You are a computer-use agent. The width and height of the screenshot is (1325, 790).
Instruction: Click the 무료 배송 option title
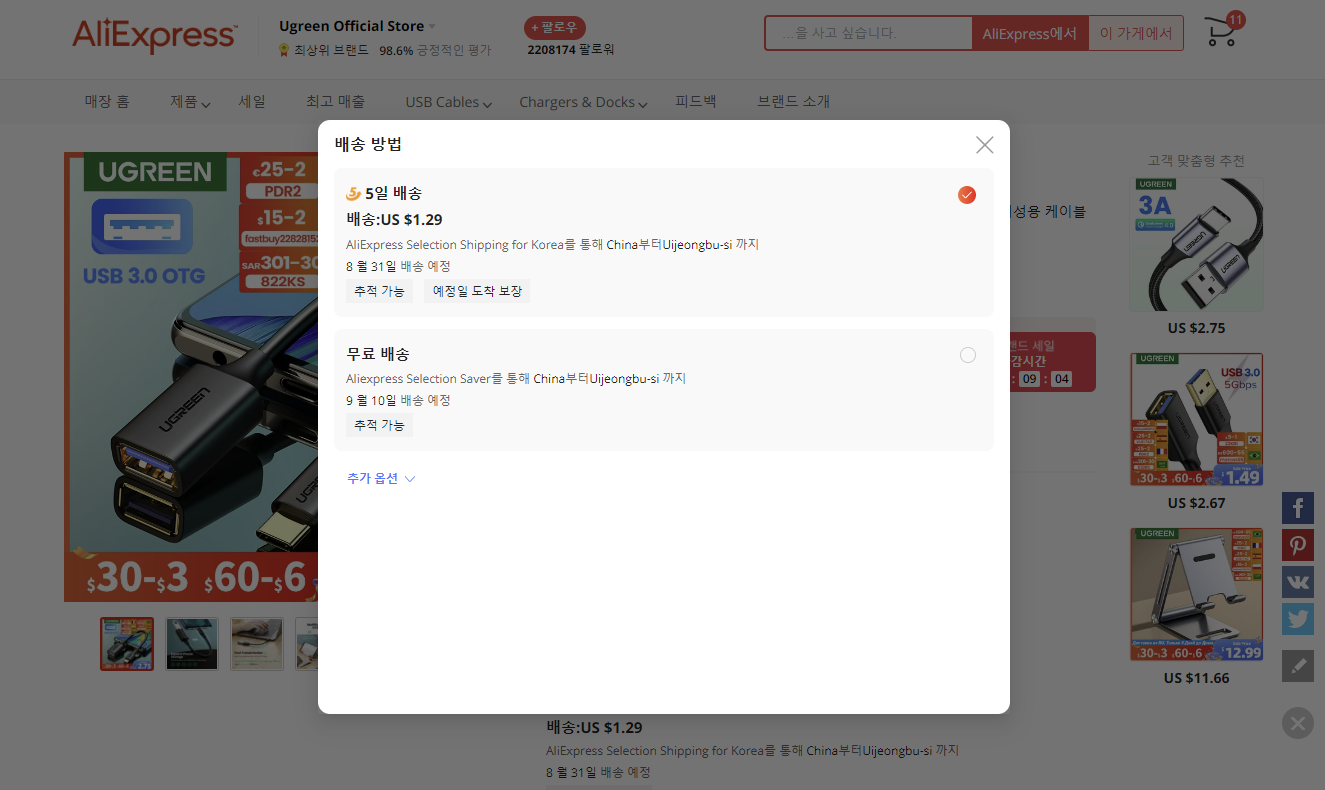[x=378, y=354]
